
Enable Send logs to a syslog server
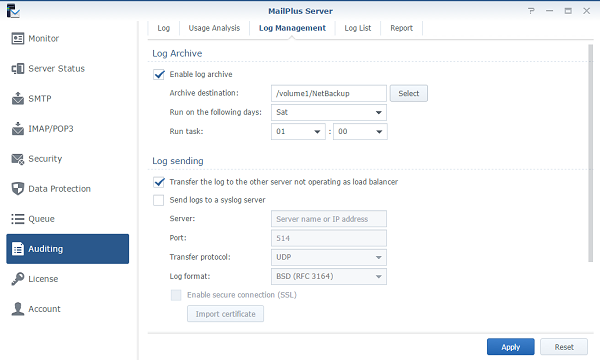point(159,200)
